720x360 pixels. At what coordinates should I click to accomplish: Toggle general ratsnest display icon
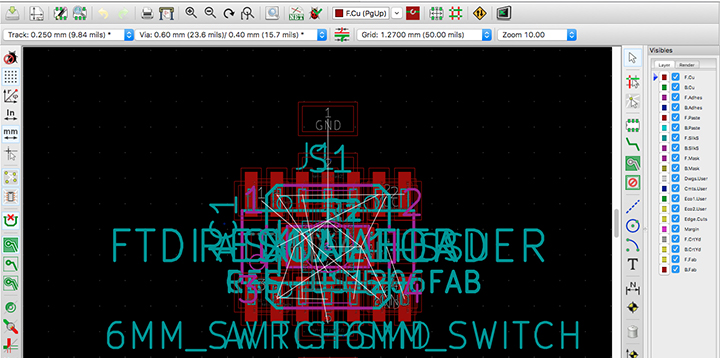point(11,178)
